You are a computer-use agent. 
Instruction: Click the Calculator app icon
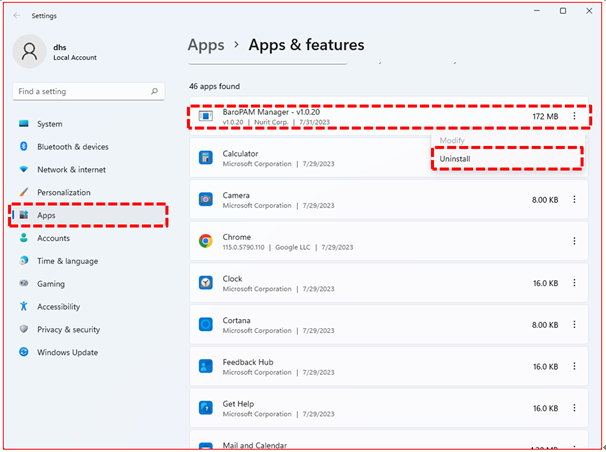coord(206,158)
